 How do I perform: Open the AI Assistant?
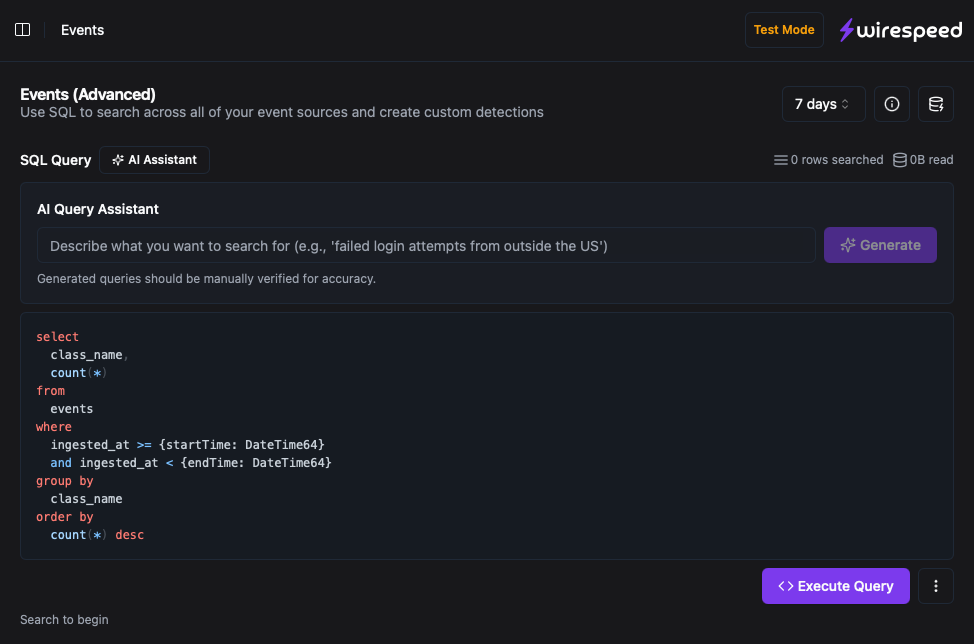[x=154, y=159]
